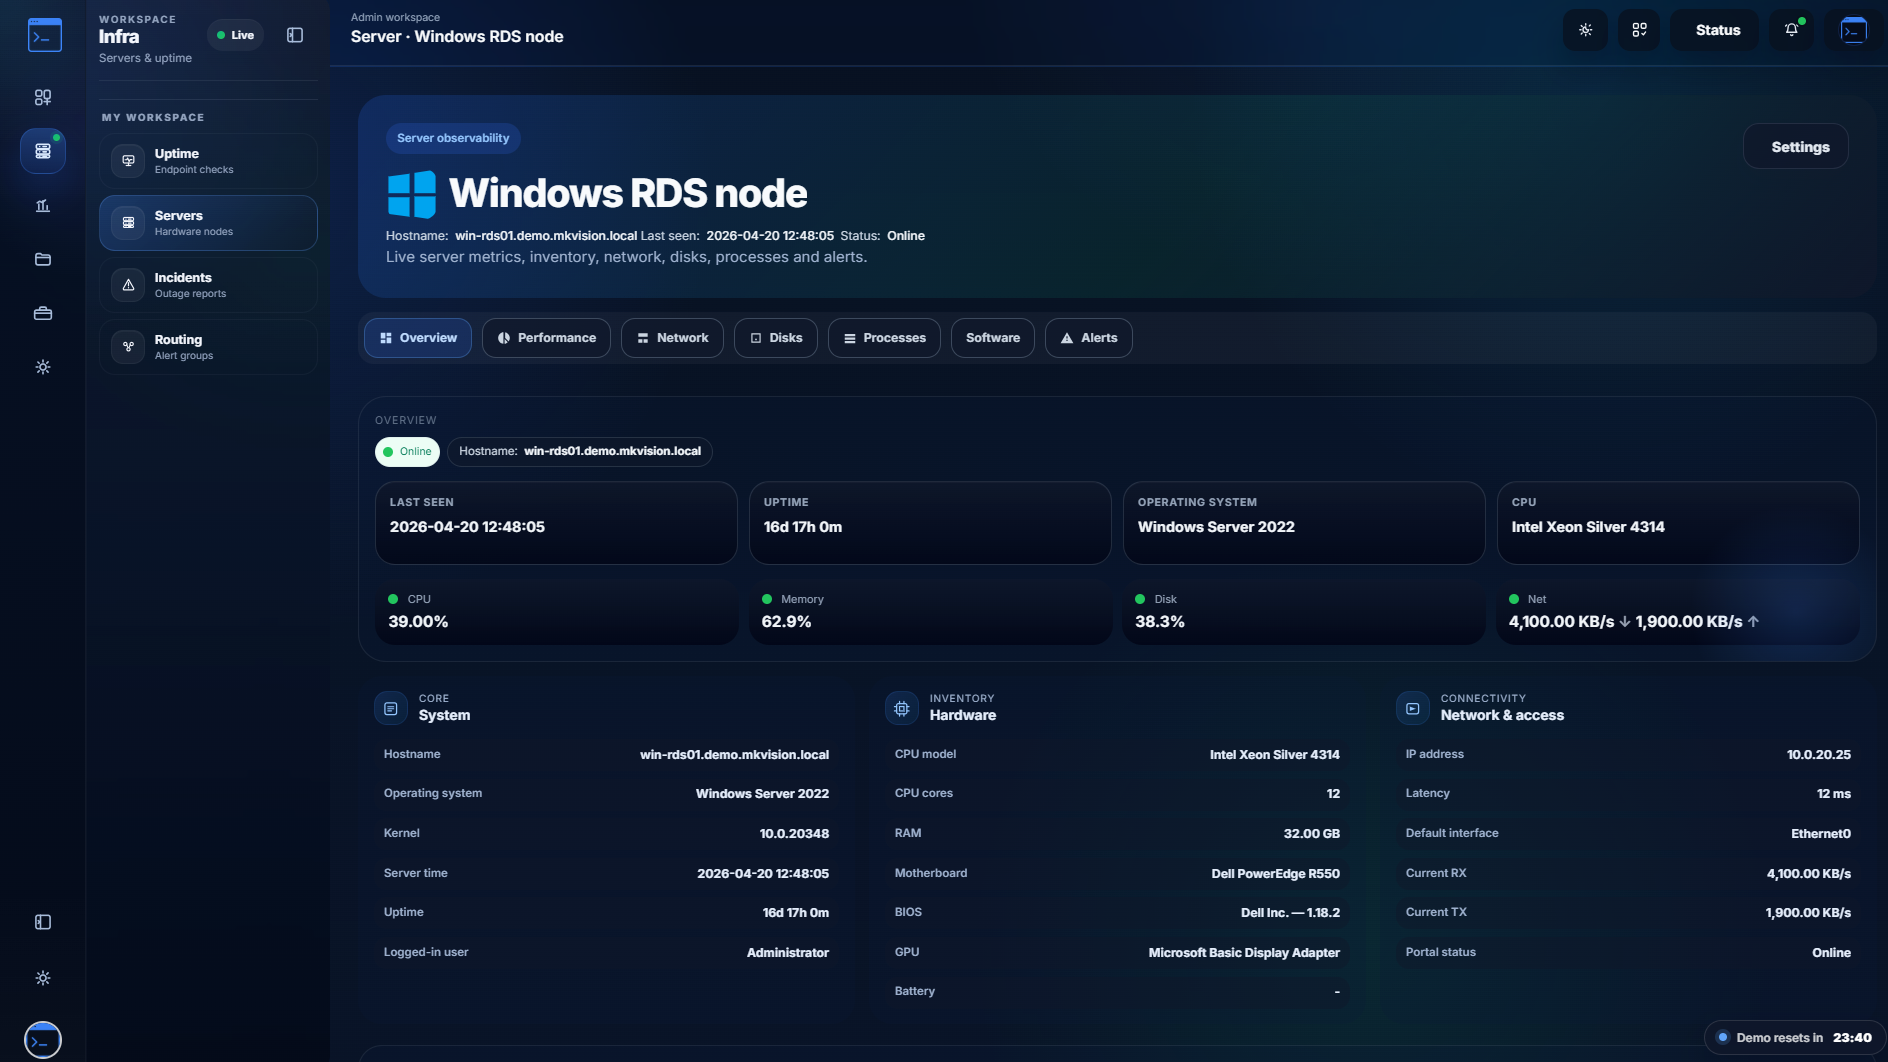
Task: Click the Uptime monitor icon in sidebar
Action: pos(128,160)
